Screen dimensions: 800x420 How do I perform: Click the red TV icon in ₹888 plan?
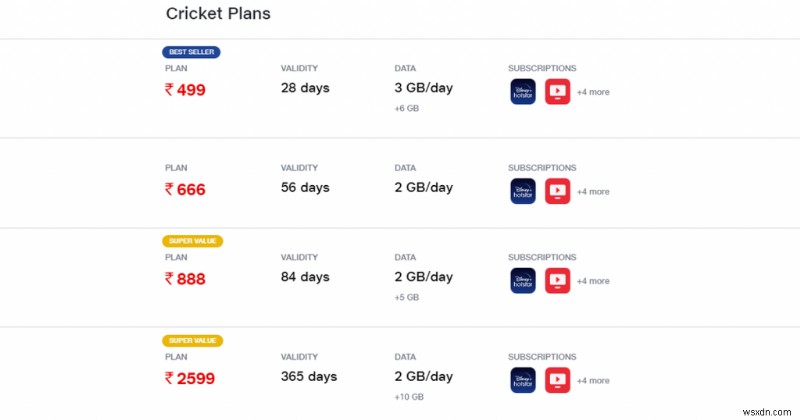(557, 281)
